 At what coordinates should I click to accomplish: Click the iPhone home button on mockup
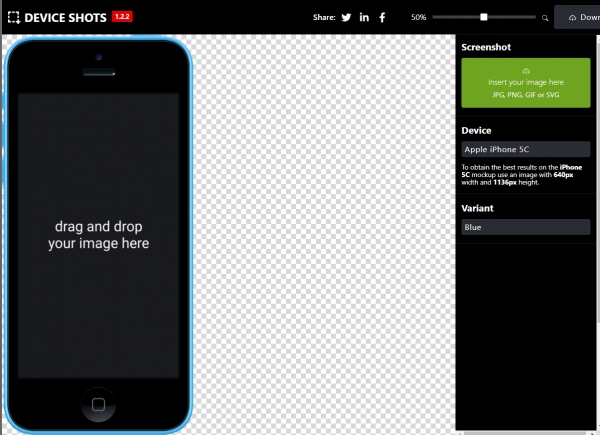[98, 404]
